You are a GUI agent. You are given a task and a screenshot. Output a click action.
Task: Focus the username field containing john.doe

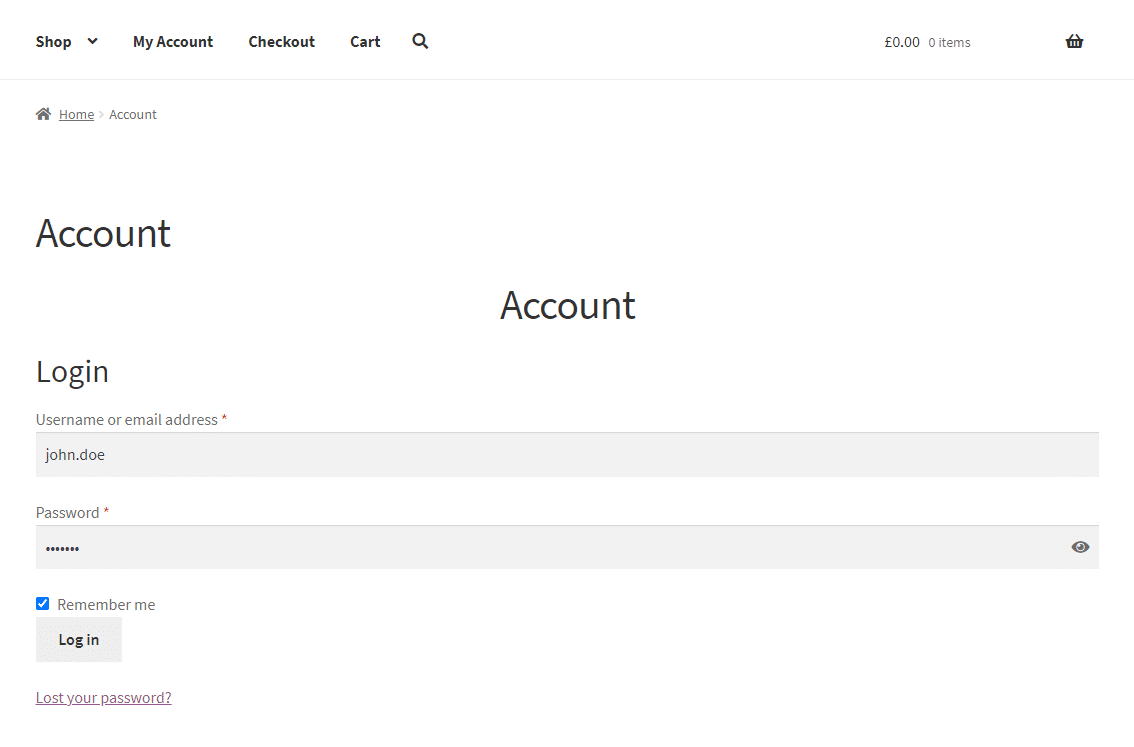pos(567,454)
